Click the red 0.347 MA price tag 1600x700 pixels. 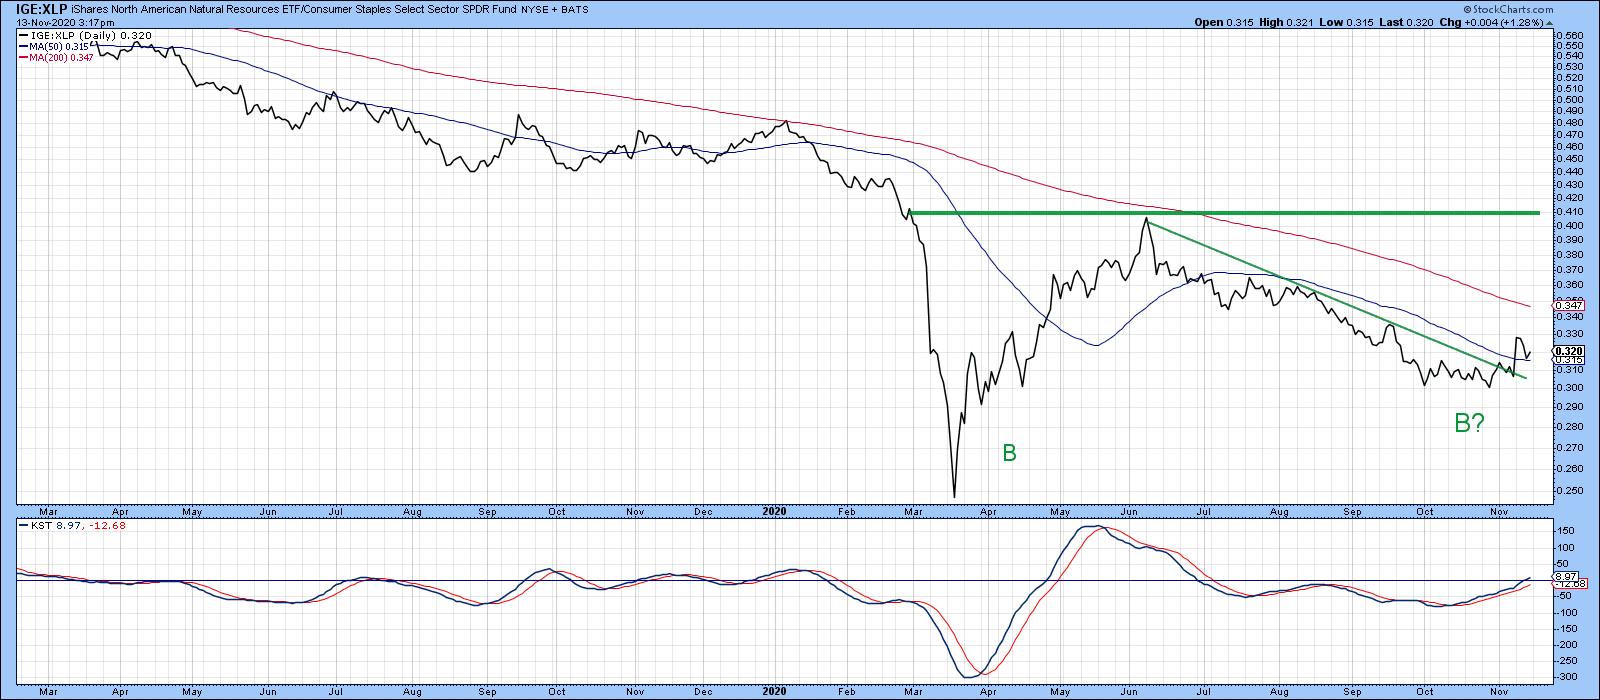[x=1567, y=306]
